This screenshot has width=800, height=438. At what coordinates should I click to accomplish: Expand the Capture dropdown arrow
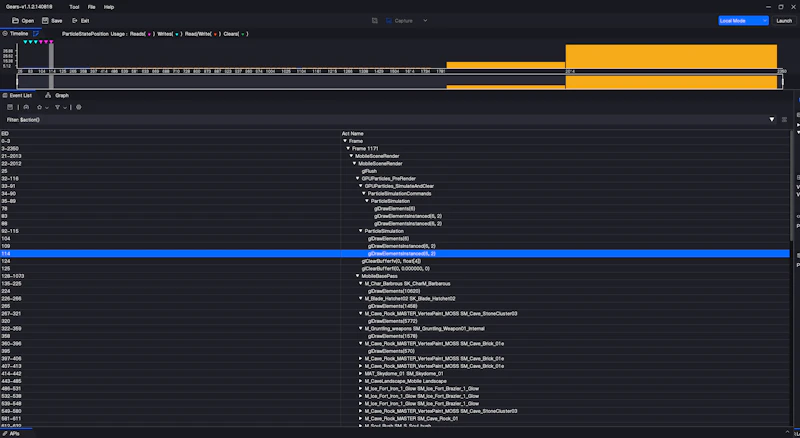[x=425, y=21]
